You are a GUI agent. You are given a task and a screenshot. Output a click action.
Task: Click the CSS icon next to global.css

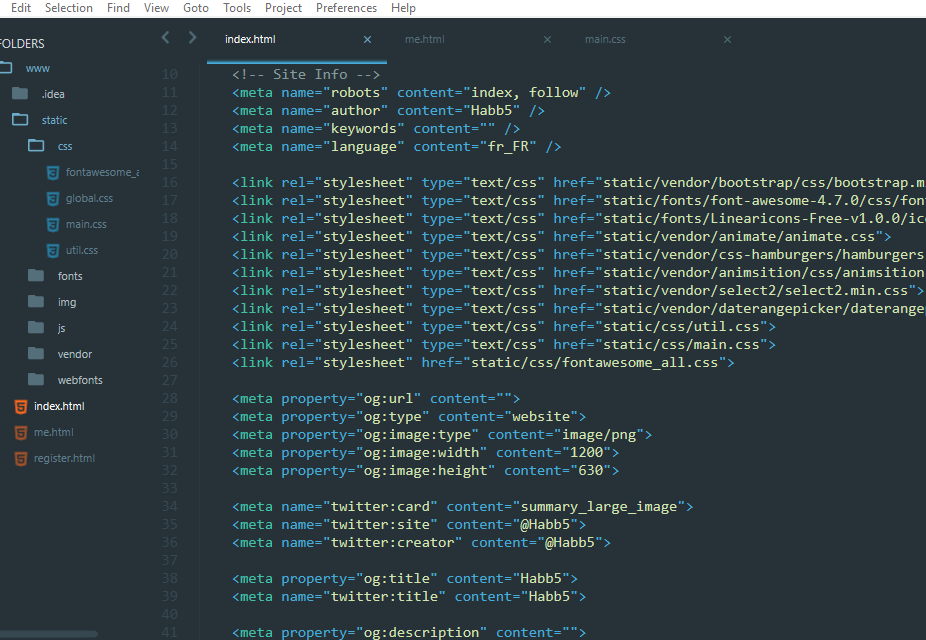pyautogui.click(x=53, y=198)
